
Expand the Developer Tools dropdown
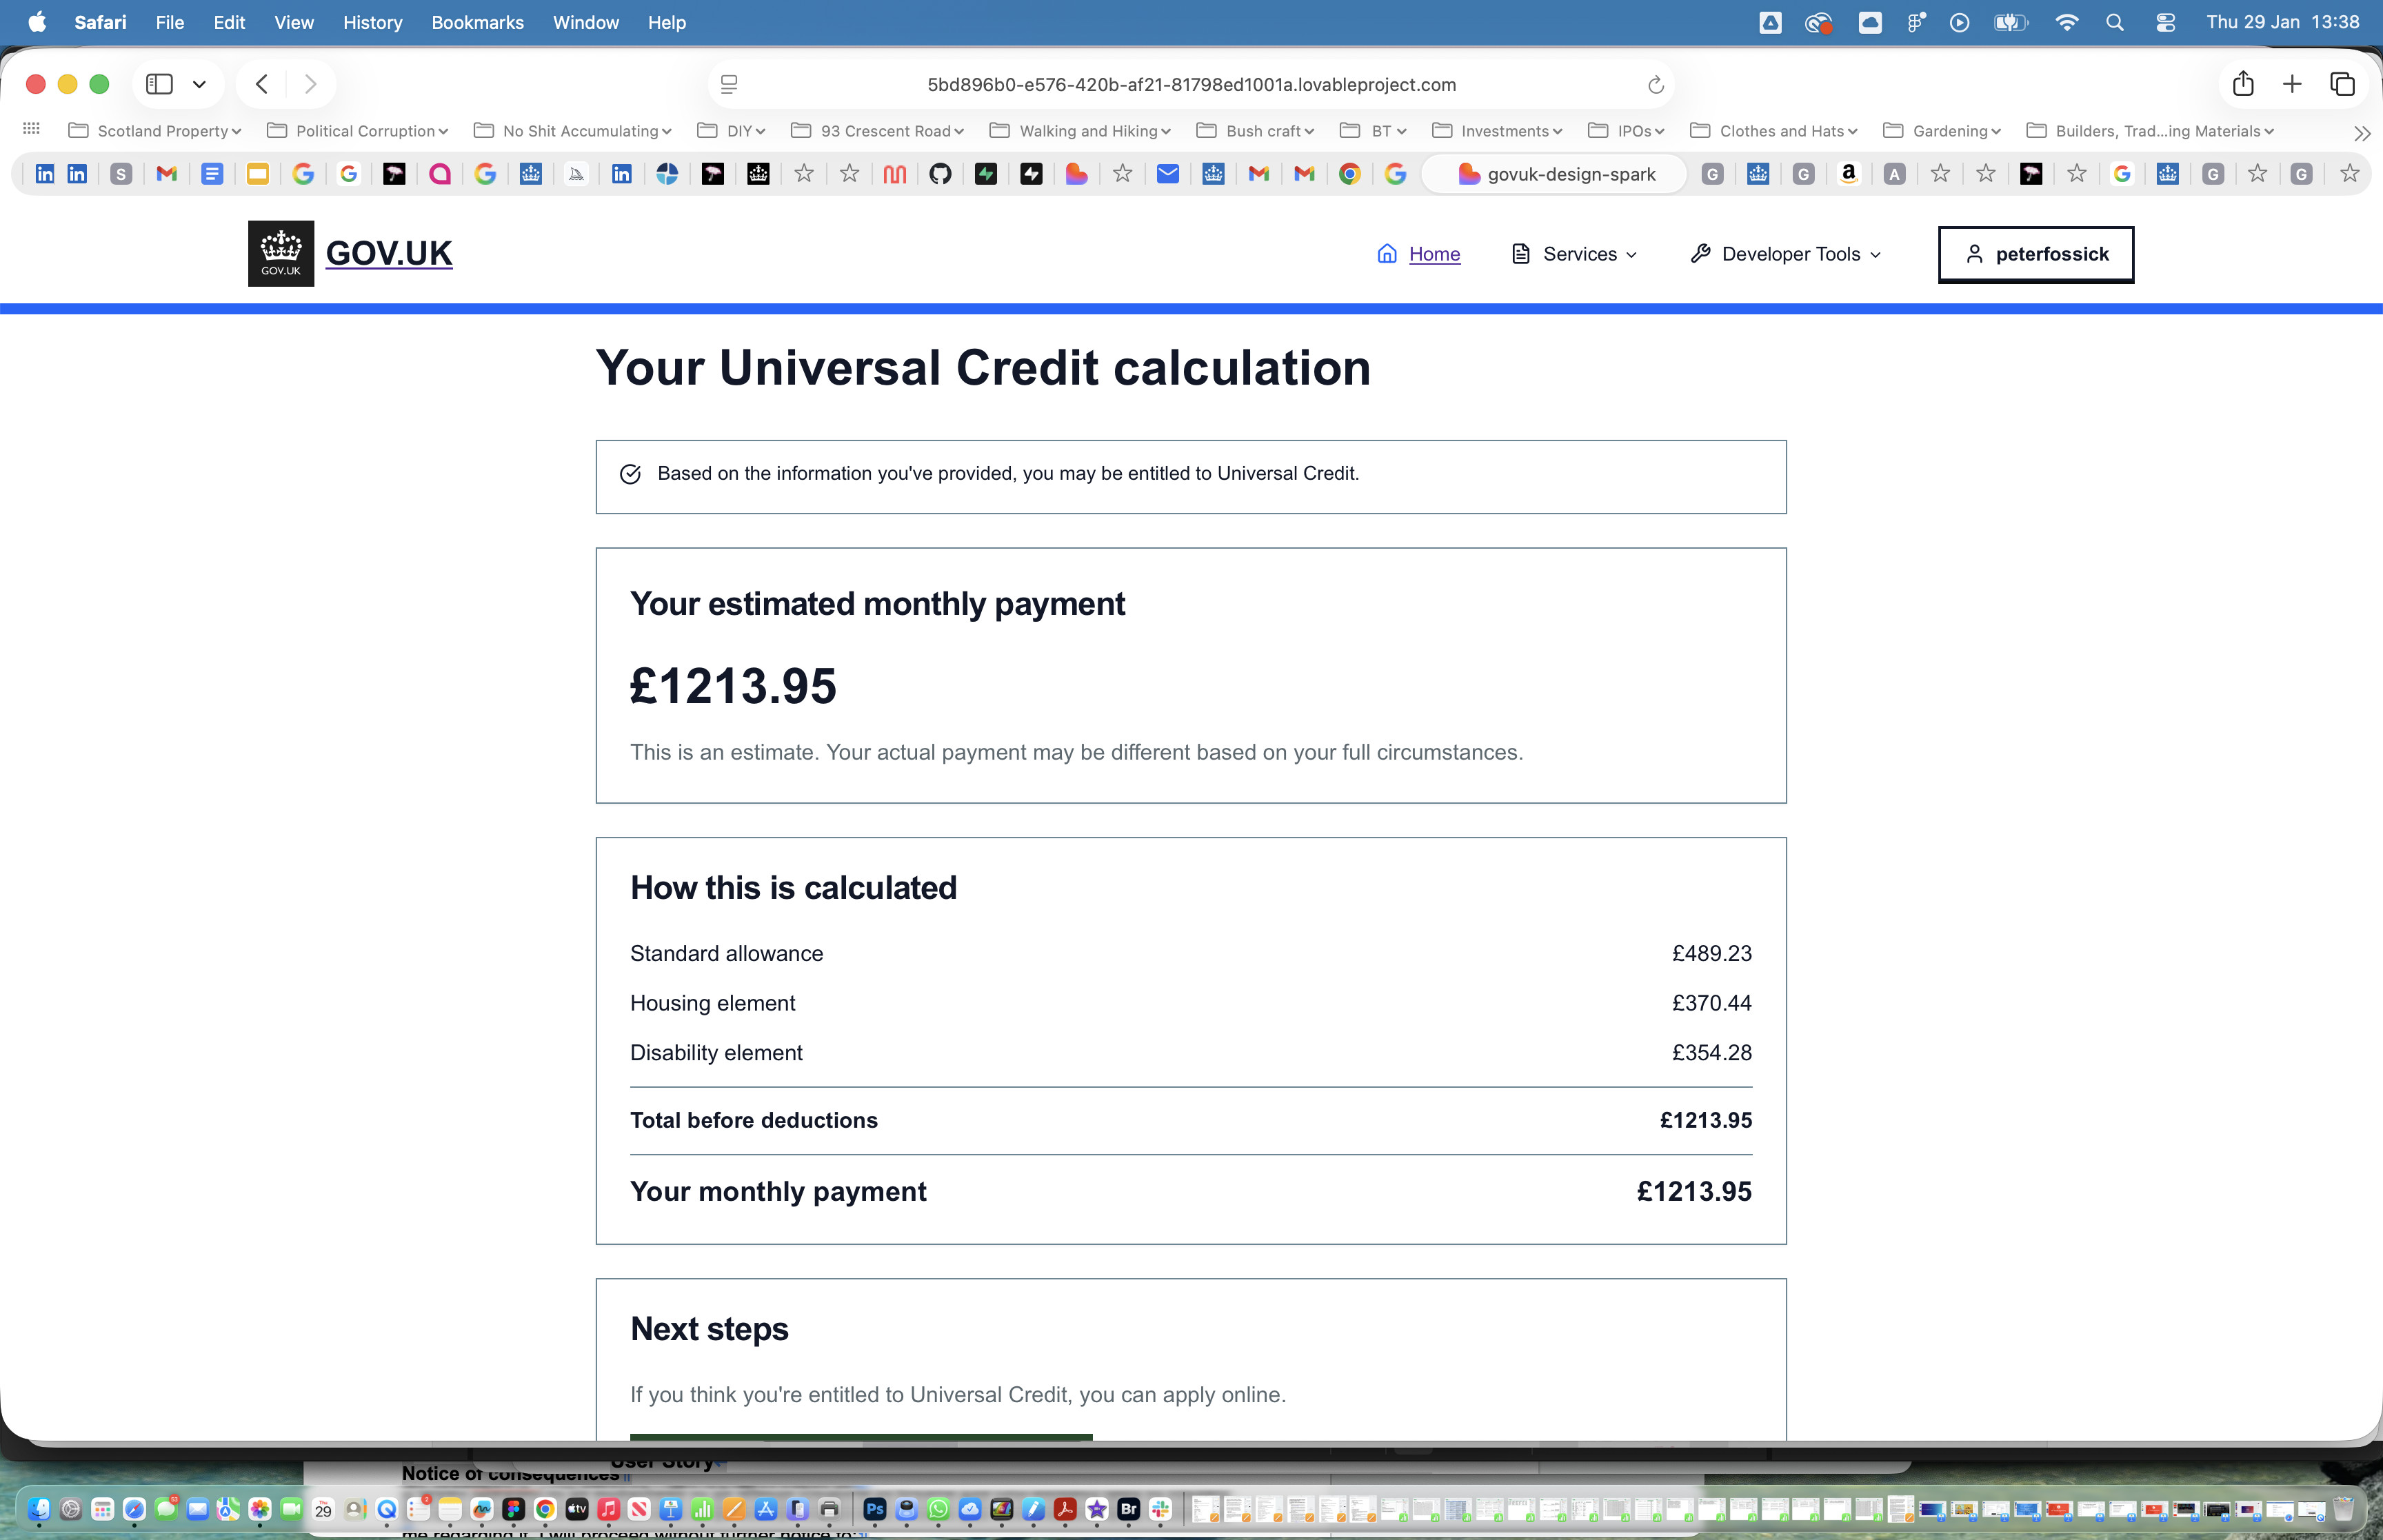(1786, 254)
